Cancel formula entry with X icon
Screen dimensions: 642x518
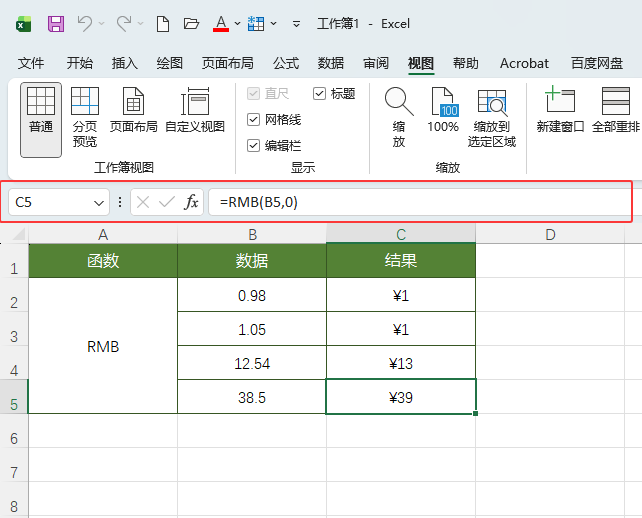tap(143, 202)
